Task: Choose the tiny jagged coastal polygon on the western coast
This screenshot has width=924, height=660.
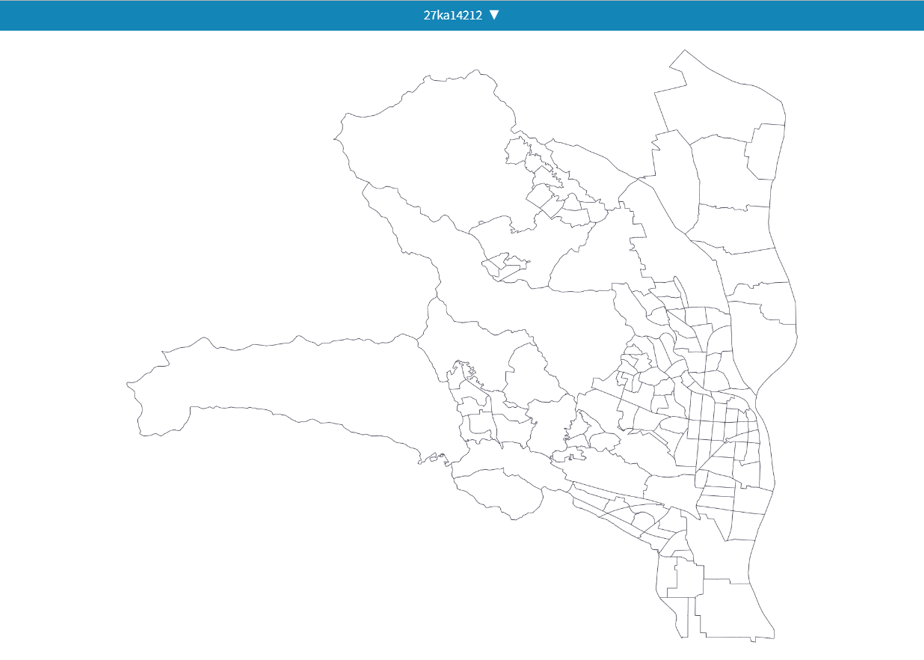Action: (x=433, y=458)
